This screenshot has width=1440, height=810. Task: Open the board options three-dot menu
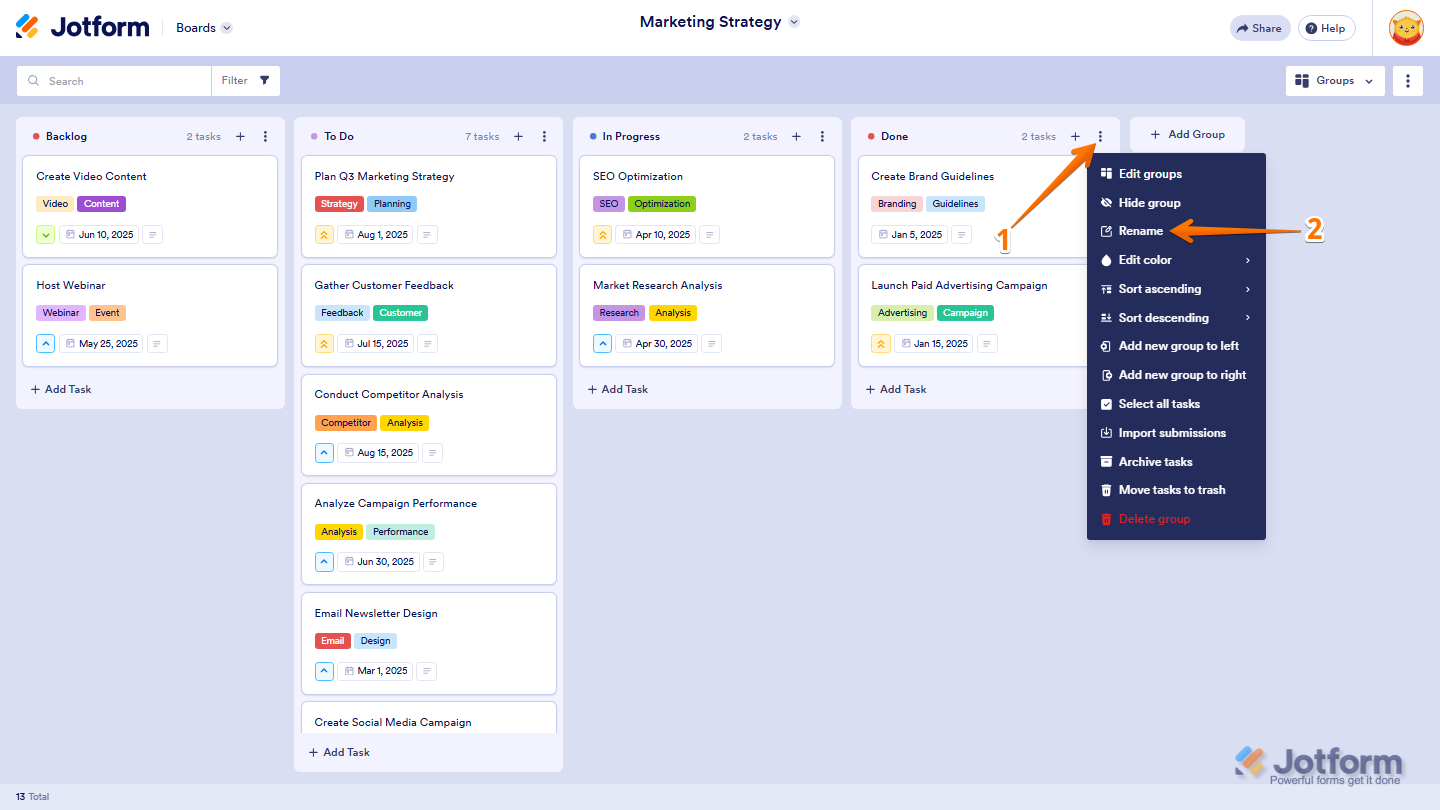(x=1407, y=81)
